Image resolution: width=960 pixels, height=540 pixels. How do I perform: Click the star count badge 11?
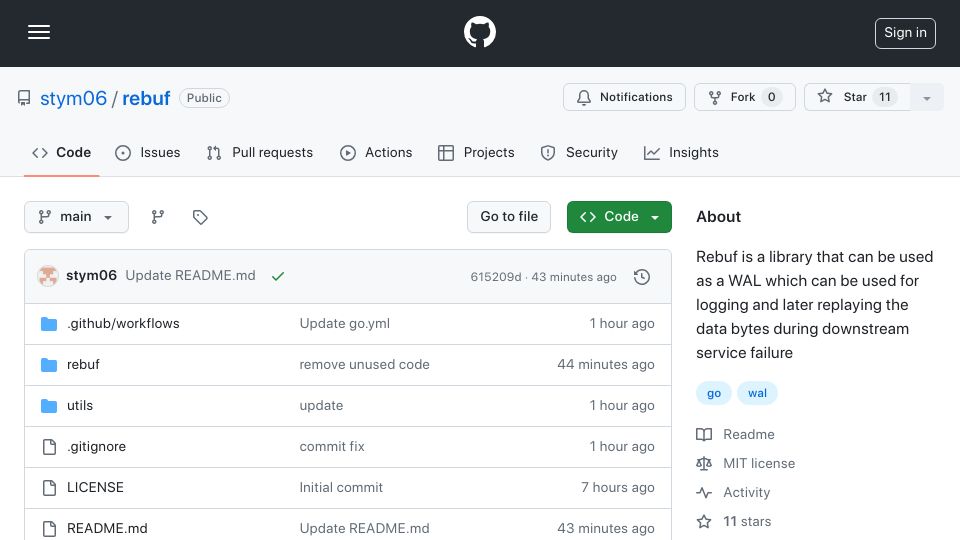click(x=885, y=97)
